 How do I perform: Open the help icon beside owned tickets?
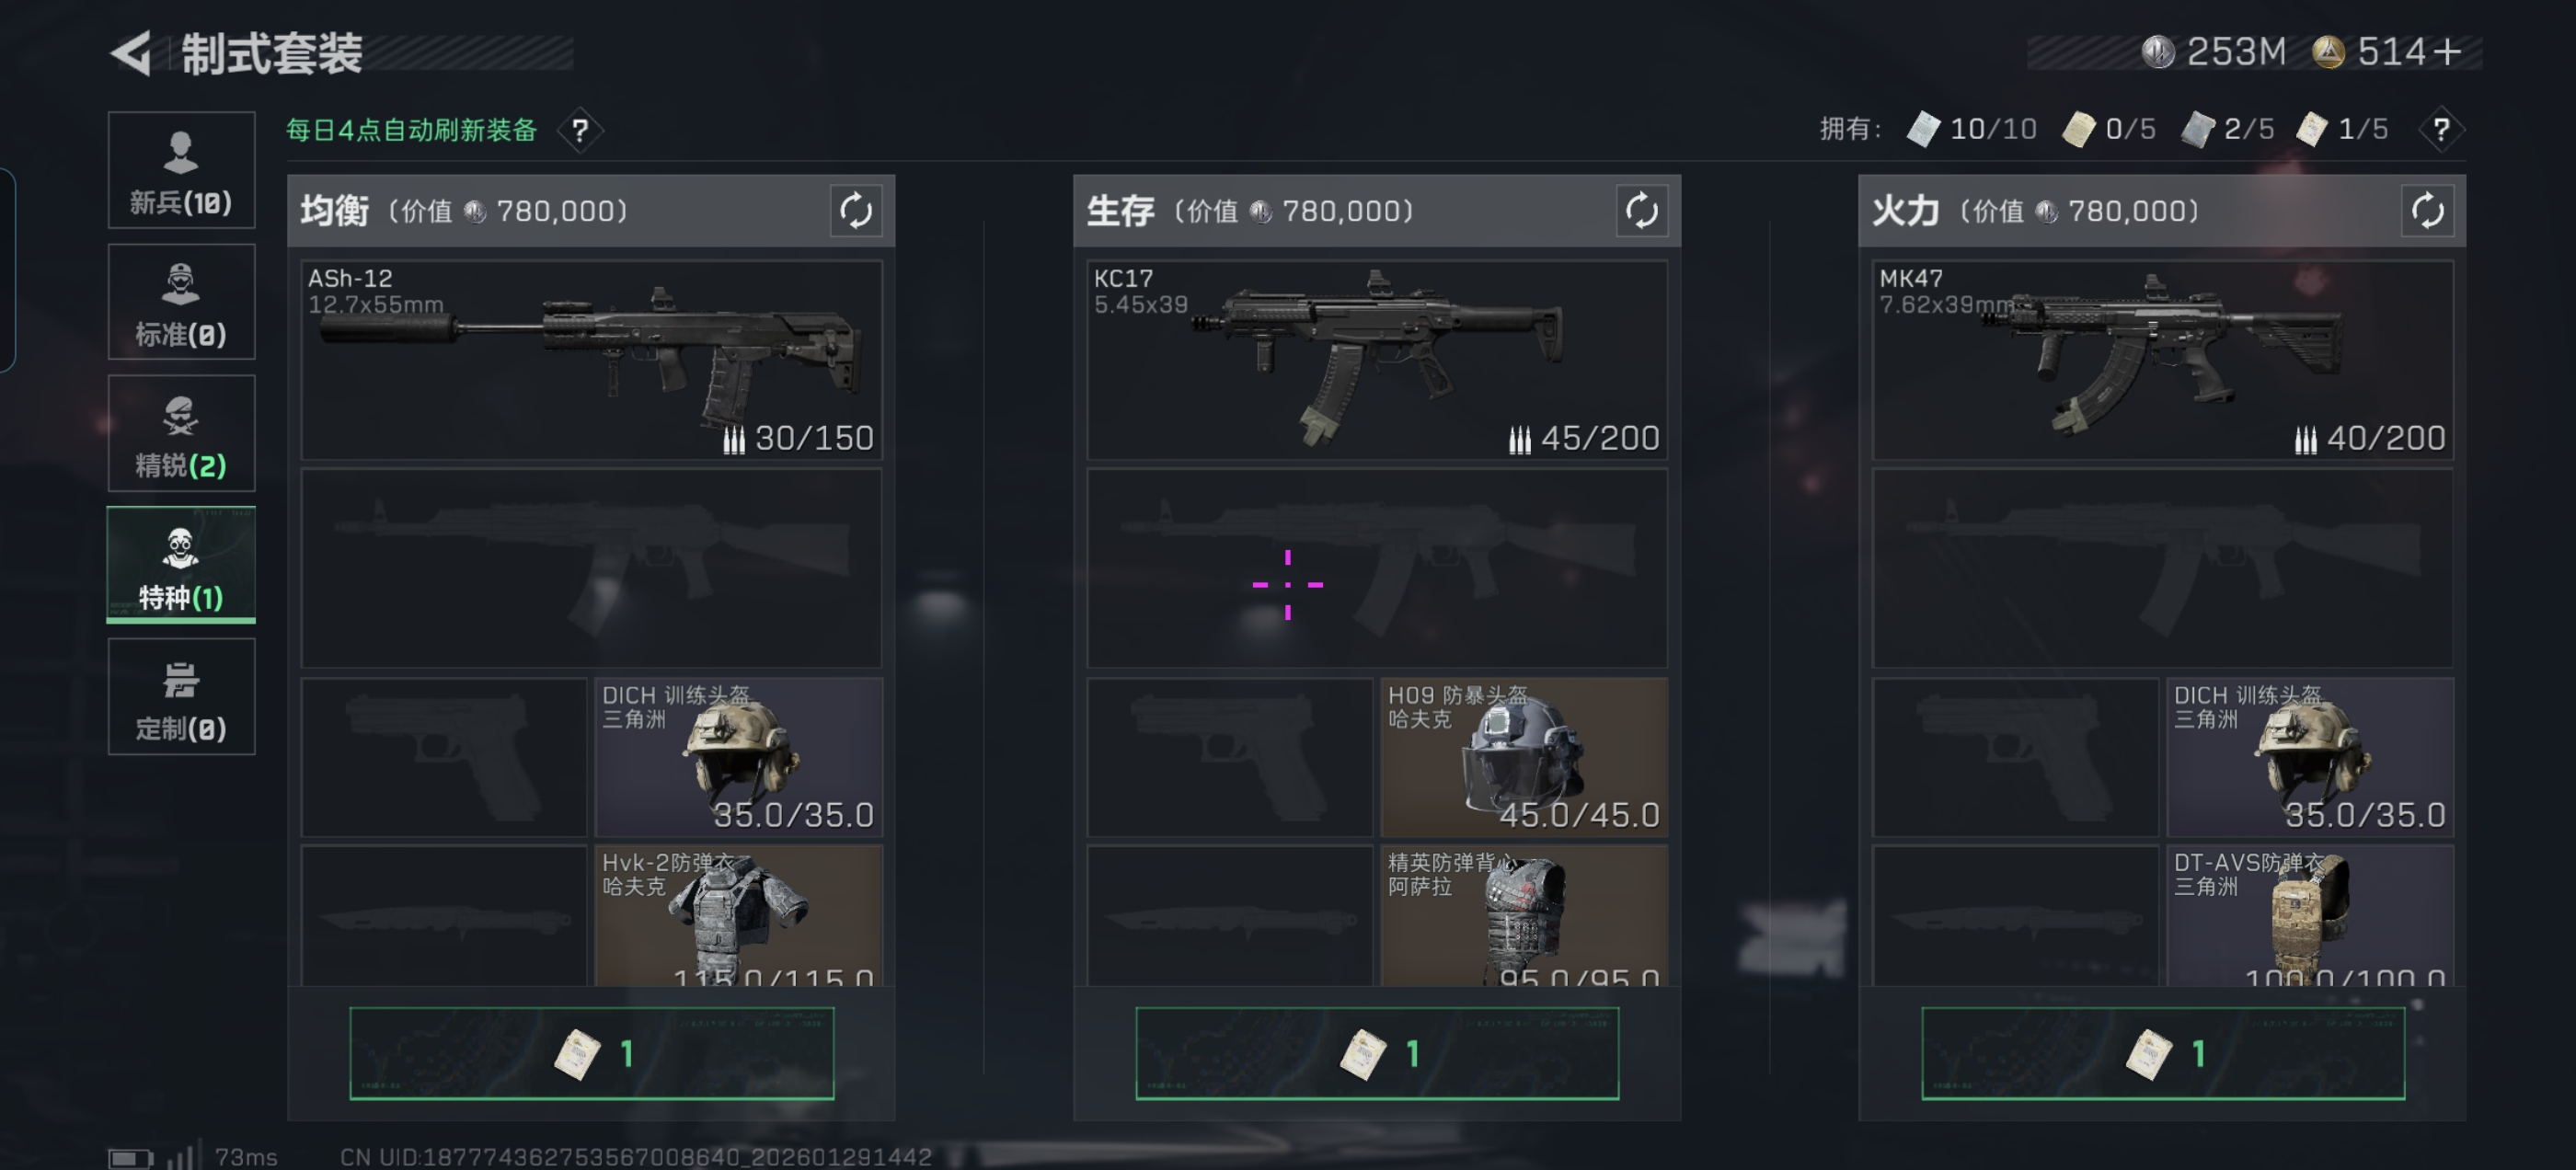[2441, 129]
